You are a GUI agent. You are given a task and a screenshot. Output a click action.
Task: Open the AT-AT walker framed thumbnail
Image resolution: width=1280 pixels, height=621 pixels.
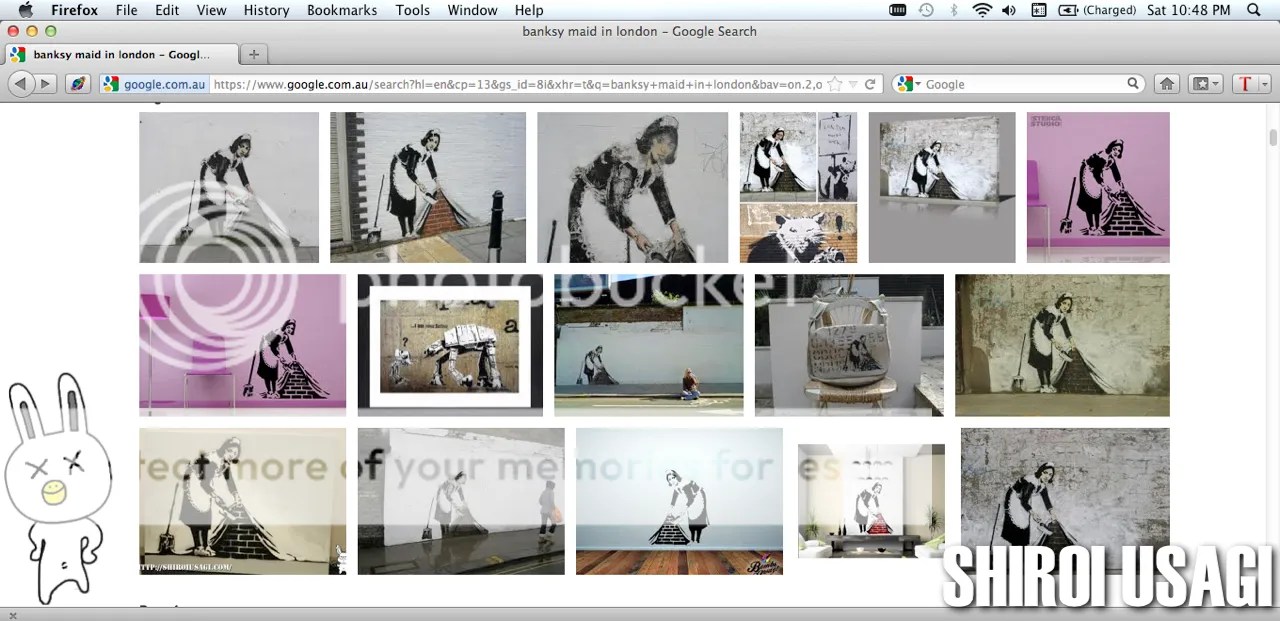click(450, 345)
